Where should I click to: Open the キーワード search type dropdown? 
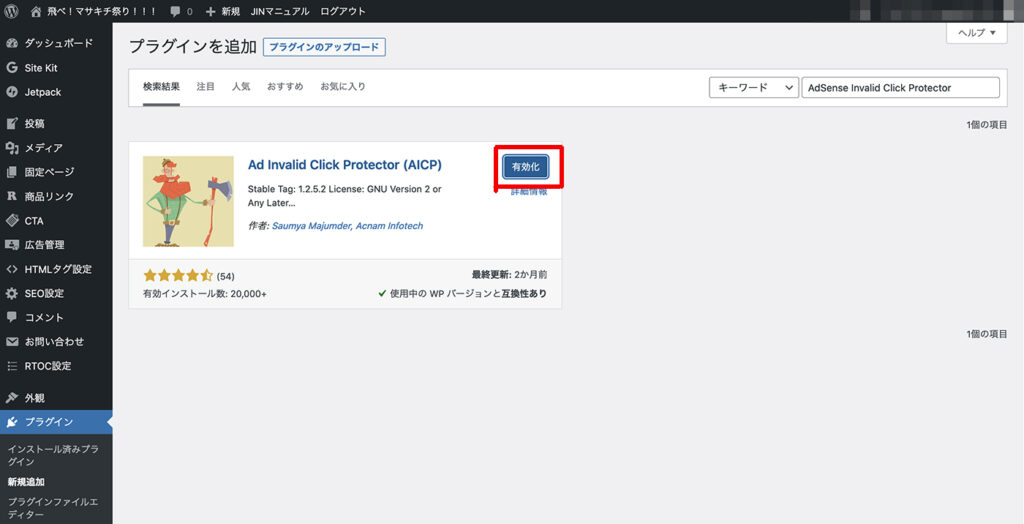click(x=754, y=88)
